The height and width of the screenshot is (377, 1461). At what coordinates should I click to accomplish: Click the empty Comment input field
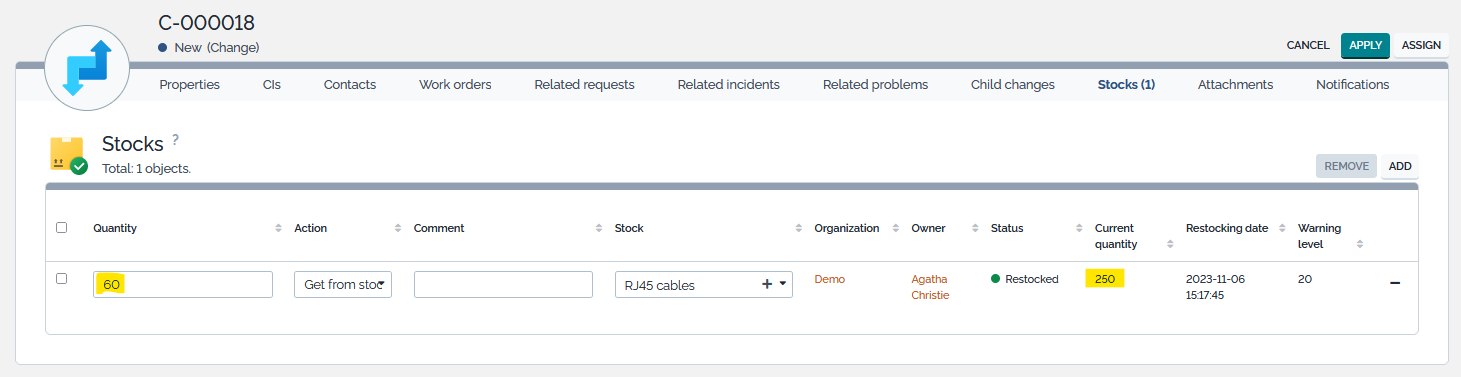point(503,284)
